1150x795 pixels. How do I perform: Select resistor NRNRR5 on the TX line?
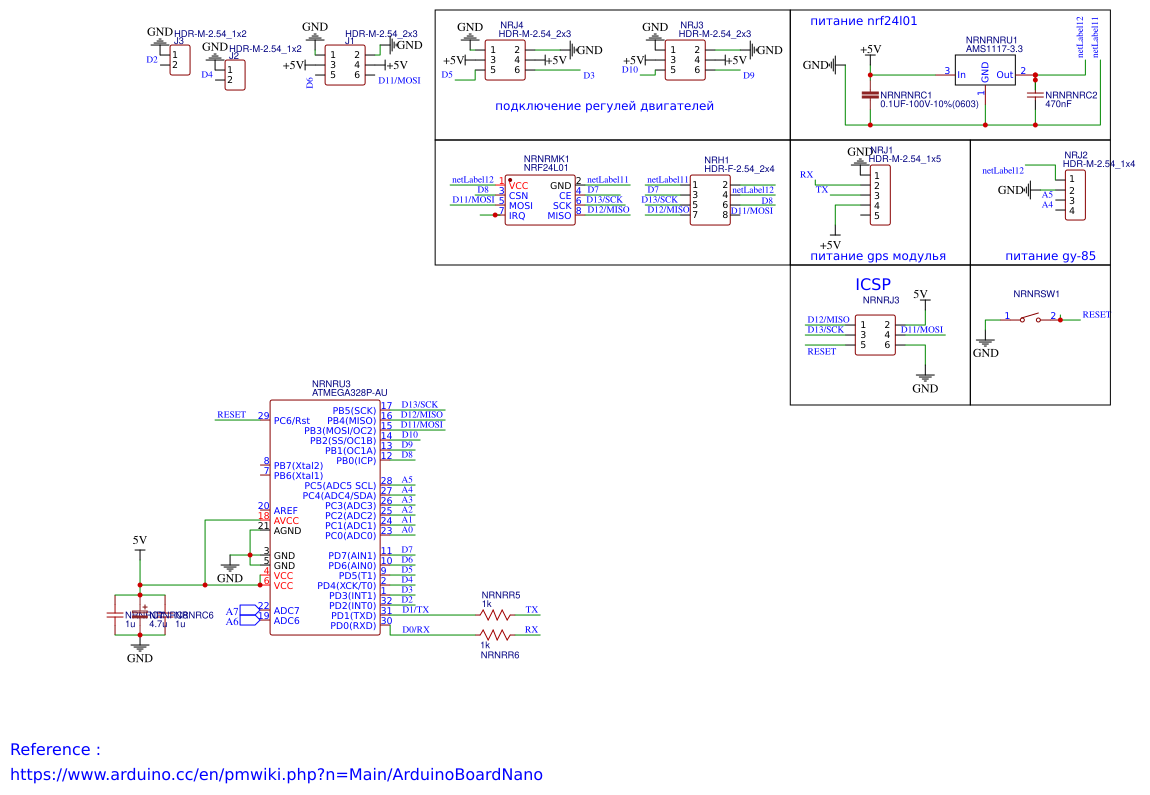click(497, 615)
